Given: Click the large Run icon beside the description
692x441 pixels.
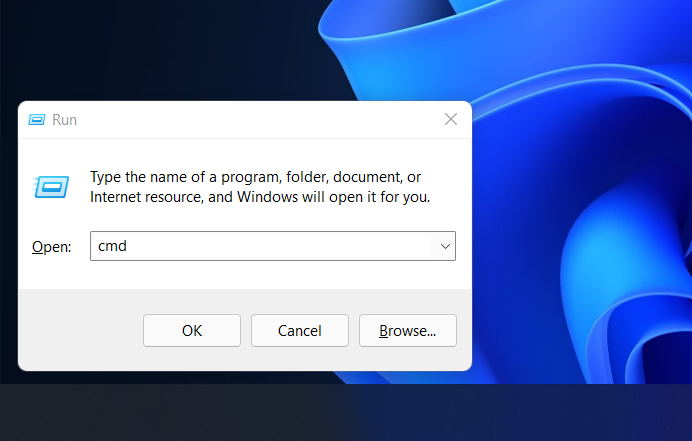Looking at the screenshot, I should click(x=51, y=187).
